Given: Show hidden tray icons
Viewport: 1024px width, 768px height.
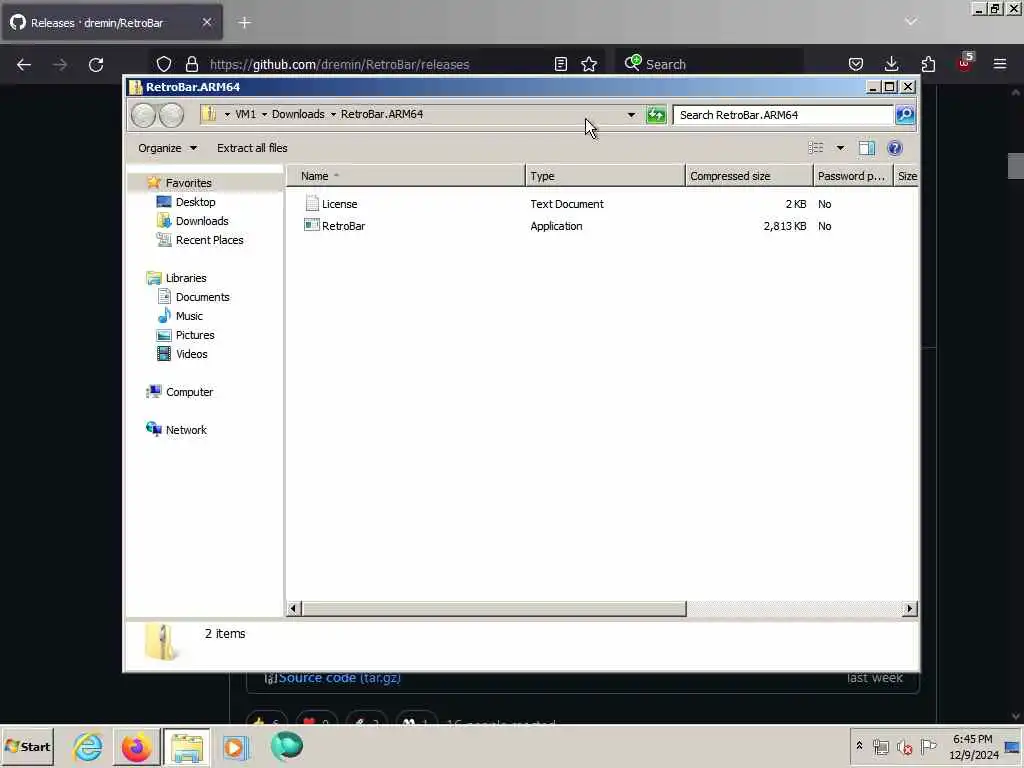Looking at the screenshot, I should pos(859,746).
